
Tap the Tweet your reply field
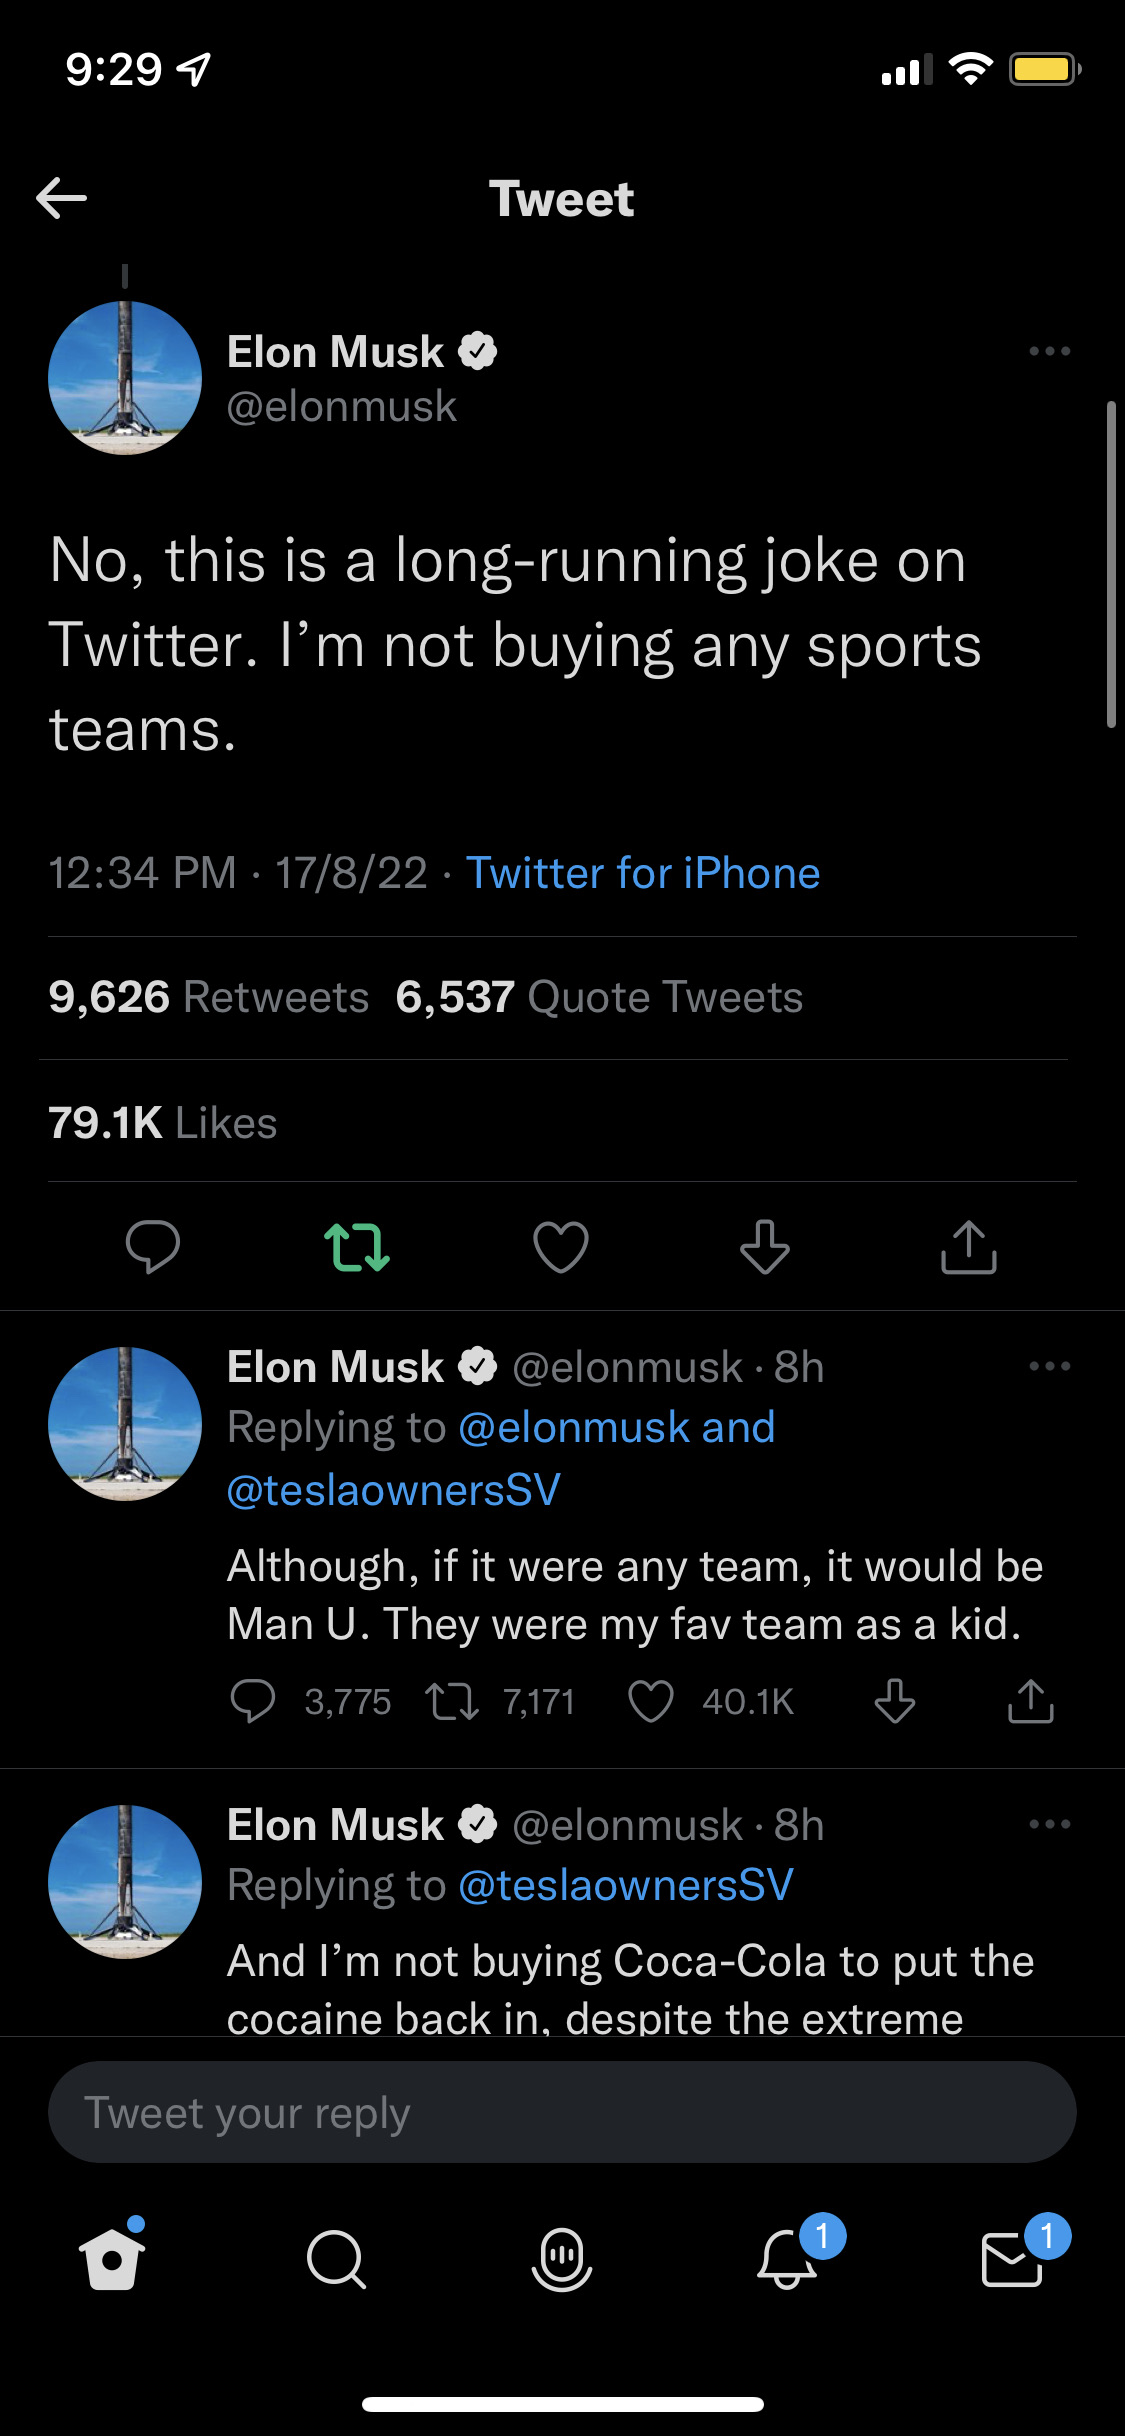pos(562,2112)
